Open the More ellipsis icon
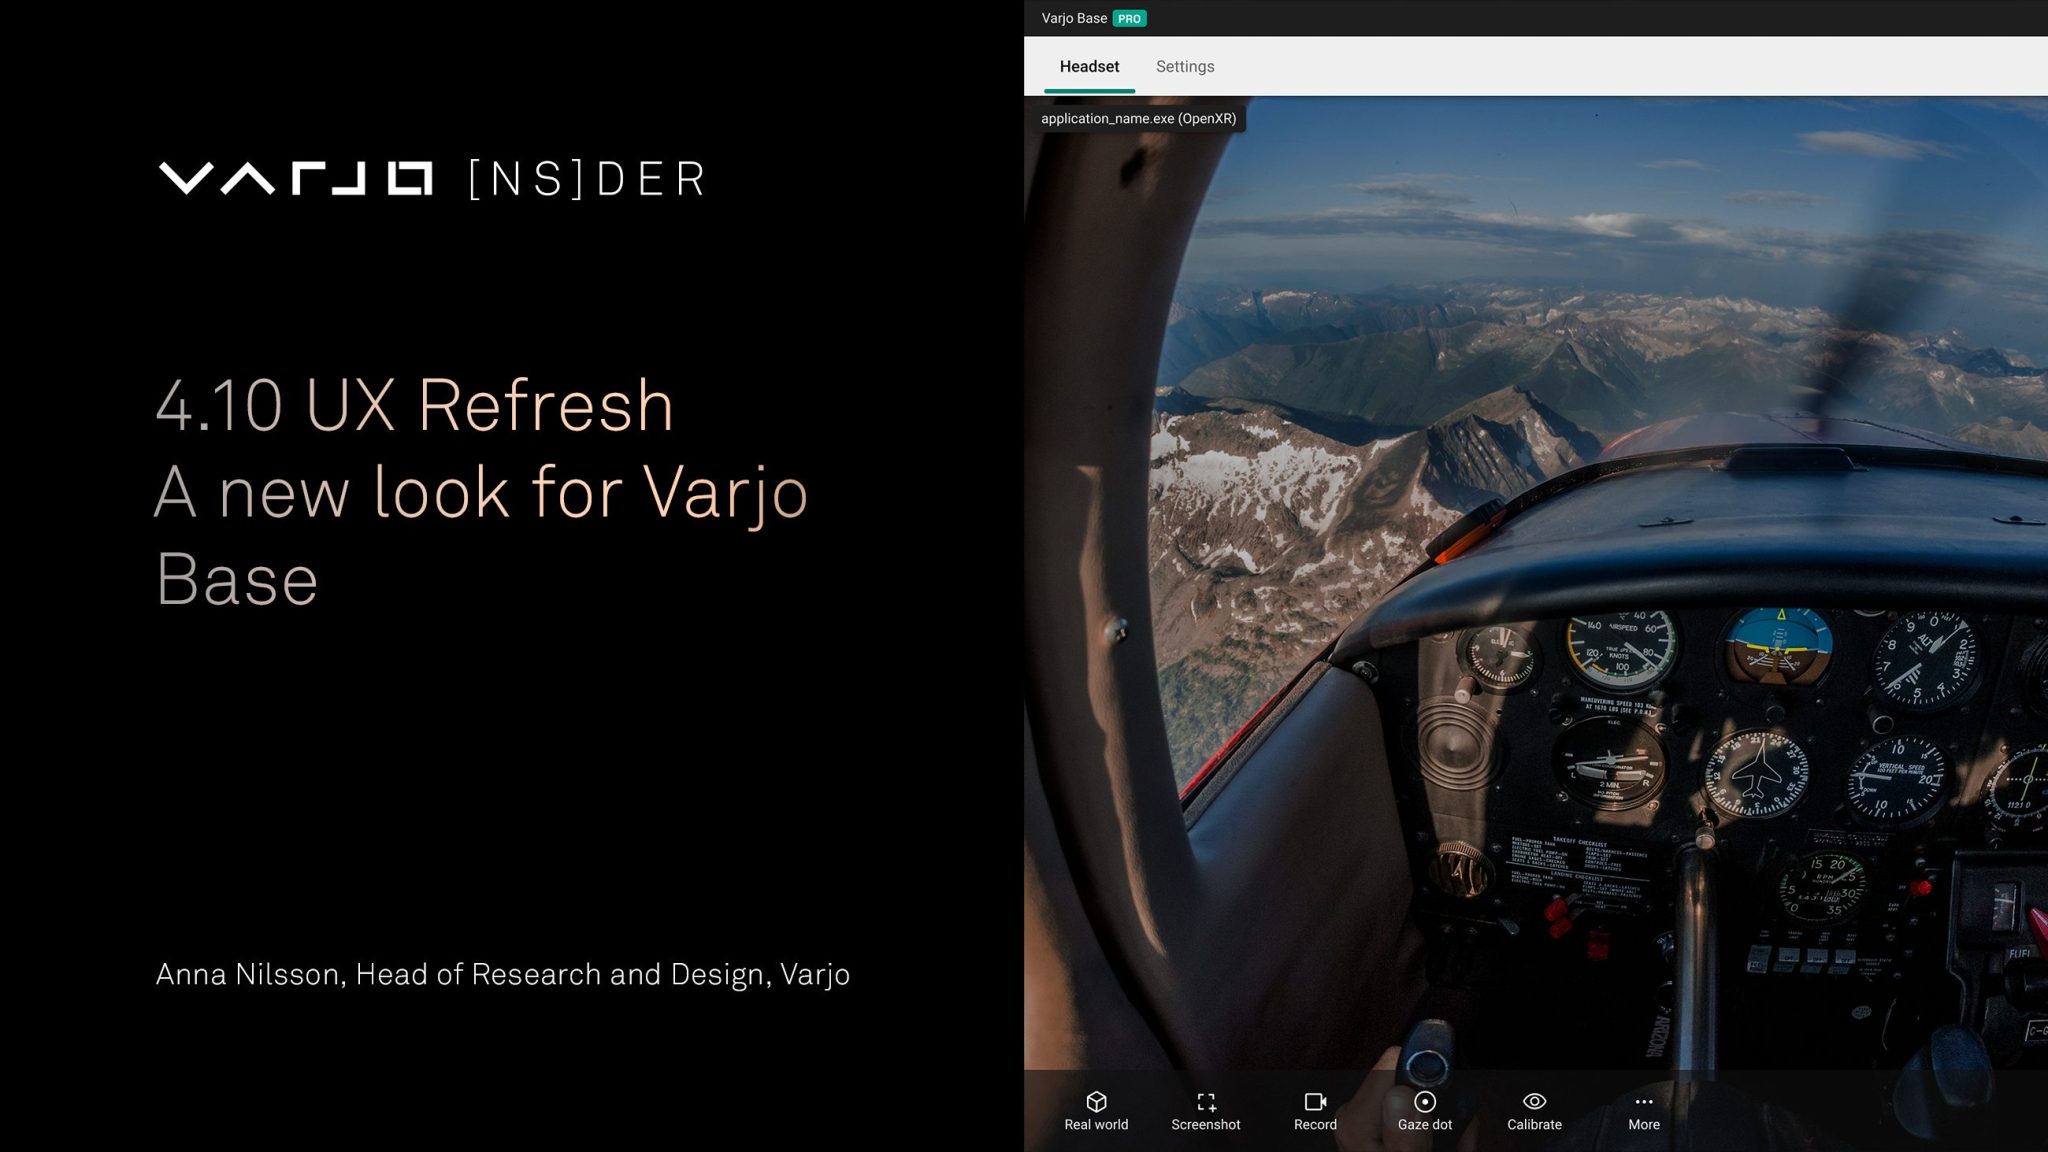Viewport: 2048px width, 1152px height. coord(1644,1102)
